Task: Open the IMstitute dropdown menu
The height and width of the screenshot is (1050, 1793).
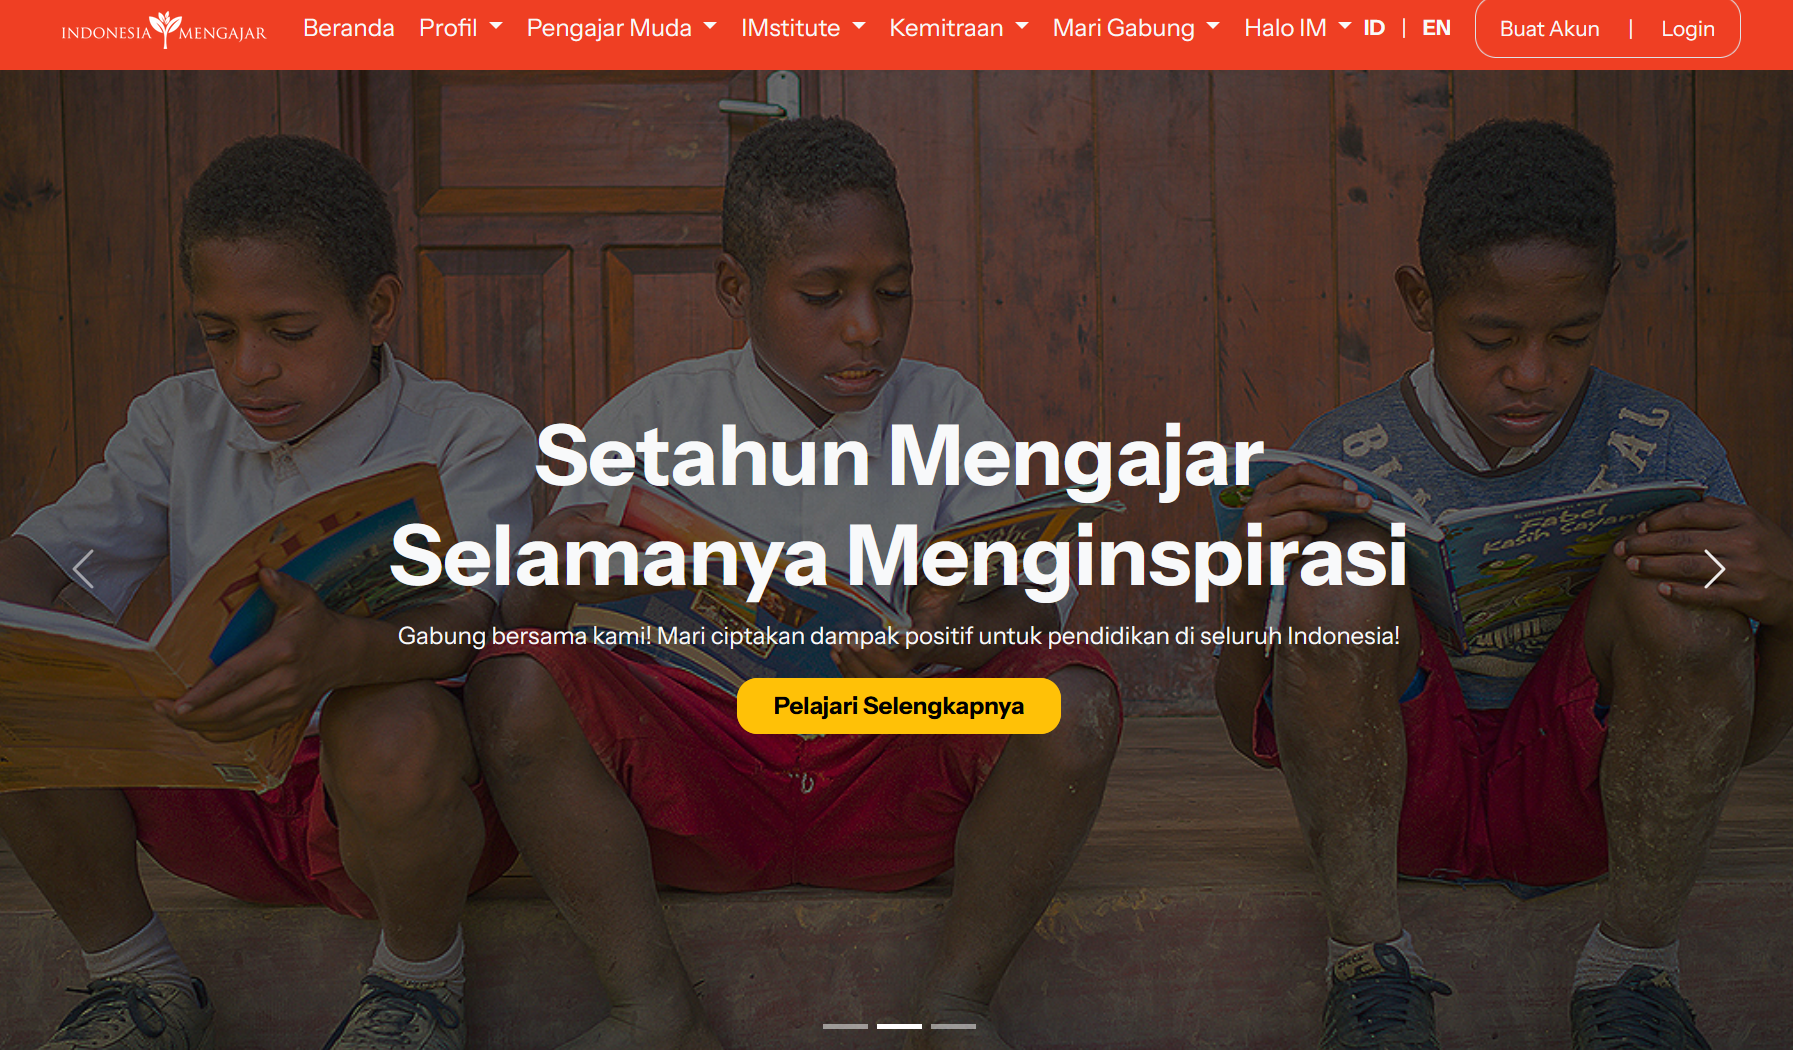Action: click(803, 28)
